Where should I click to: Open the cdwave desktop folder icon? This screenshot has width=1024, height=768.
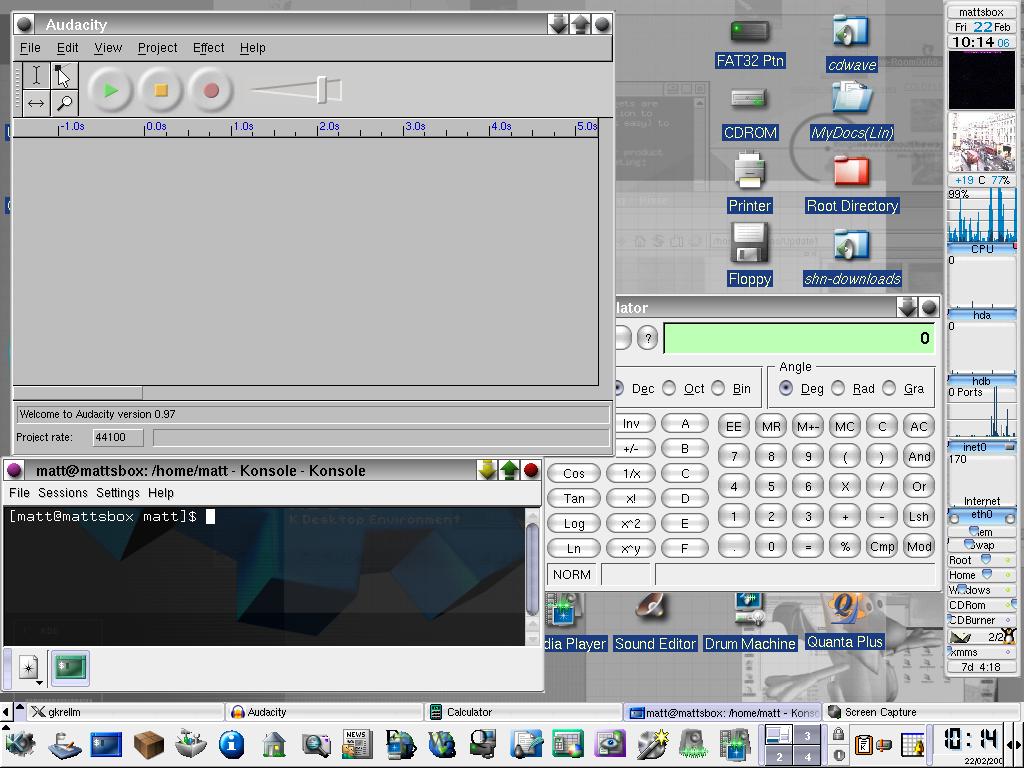[x=852, y=44]
